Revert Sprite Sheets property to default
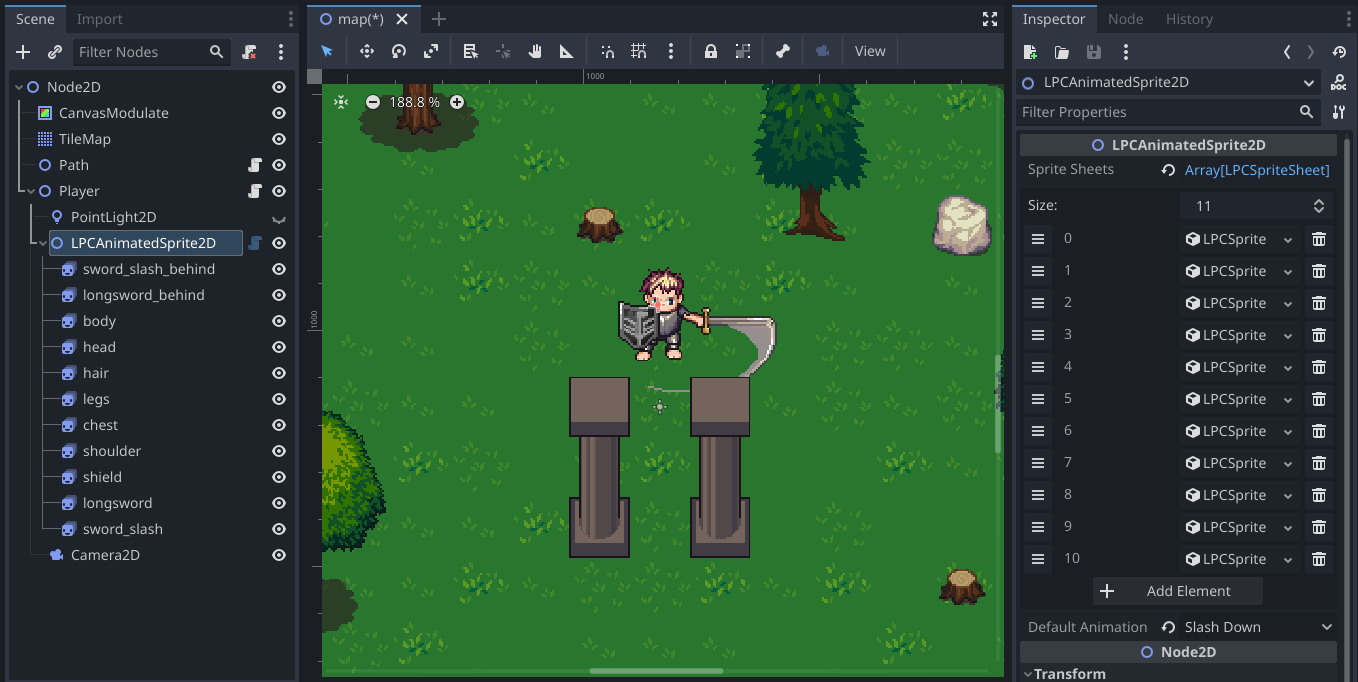The image size is (1358, 682). point(1167,170)
